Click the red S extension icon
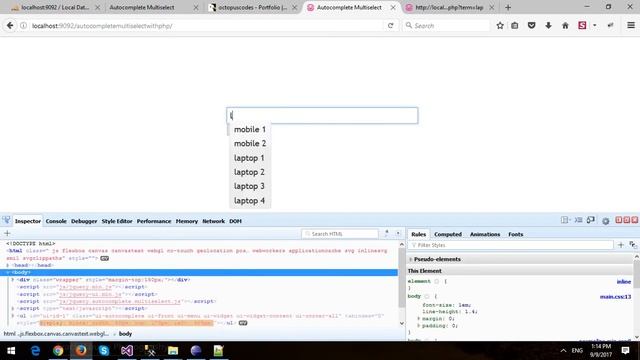Image resolution: width=640 pixels, height=360 pixels. 582,25
